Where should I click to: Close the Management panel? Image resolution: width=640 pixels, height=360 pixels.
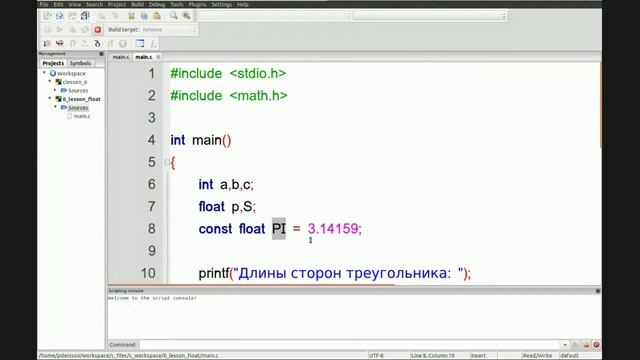(x=101, y=54)
